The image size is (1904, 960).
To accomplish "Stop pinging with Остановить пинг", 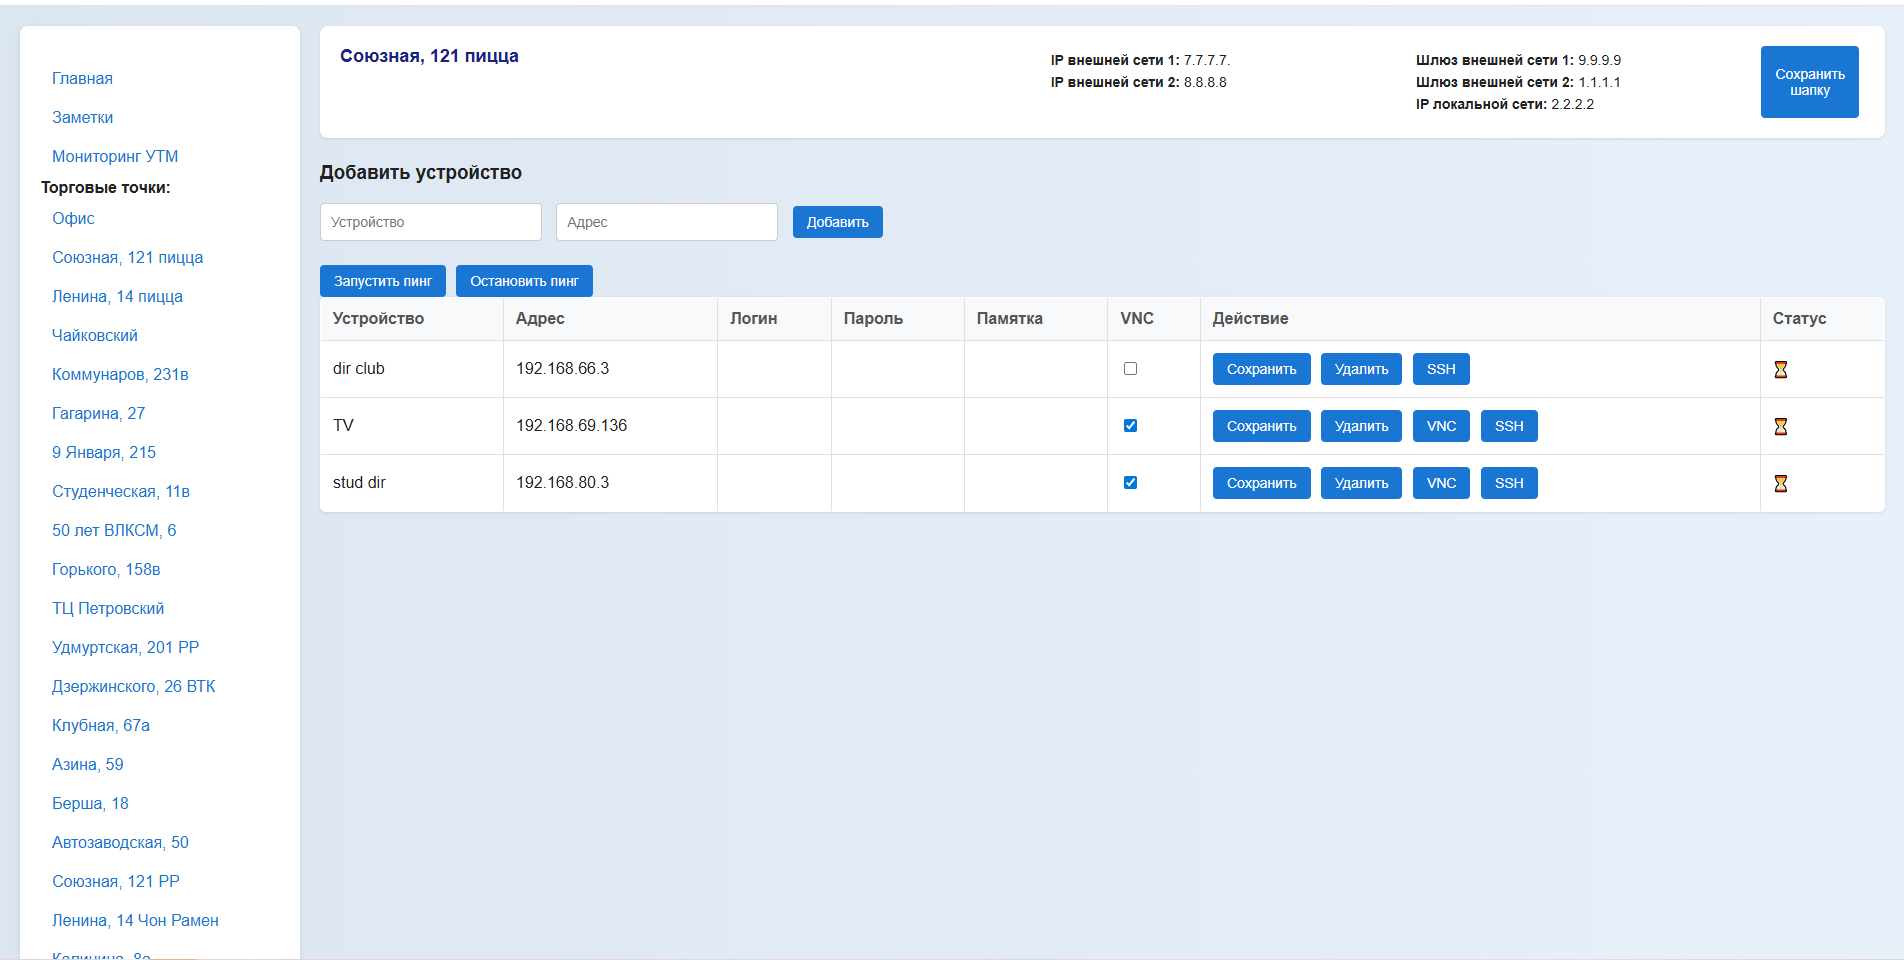I will tap(524, 281).
